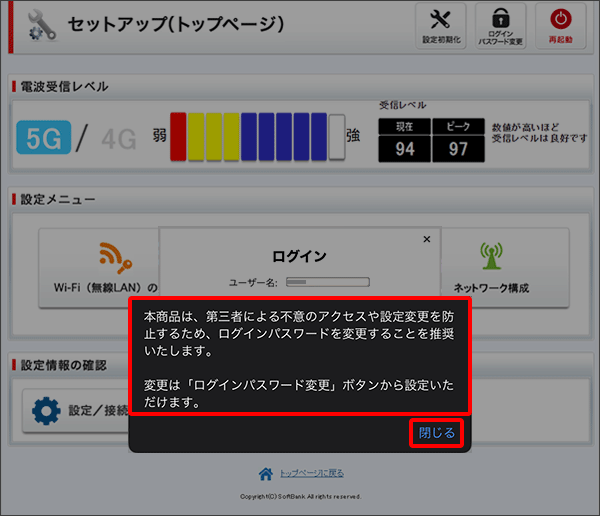Click the ピーク reception value 97
This screenshot has width=600, height=516.
(458, 149)
